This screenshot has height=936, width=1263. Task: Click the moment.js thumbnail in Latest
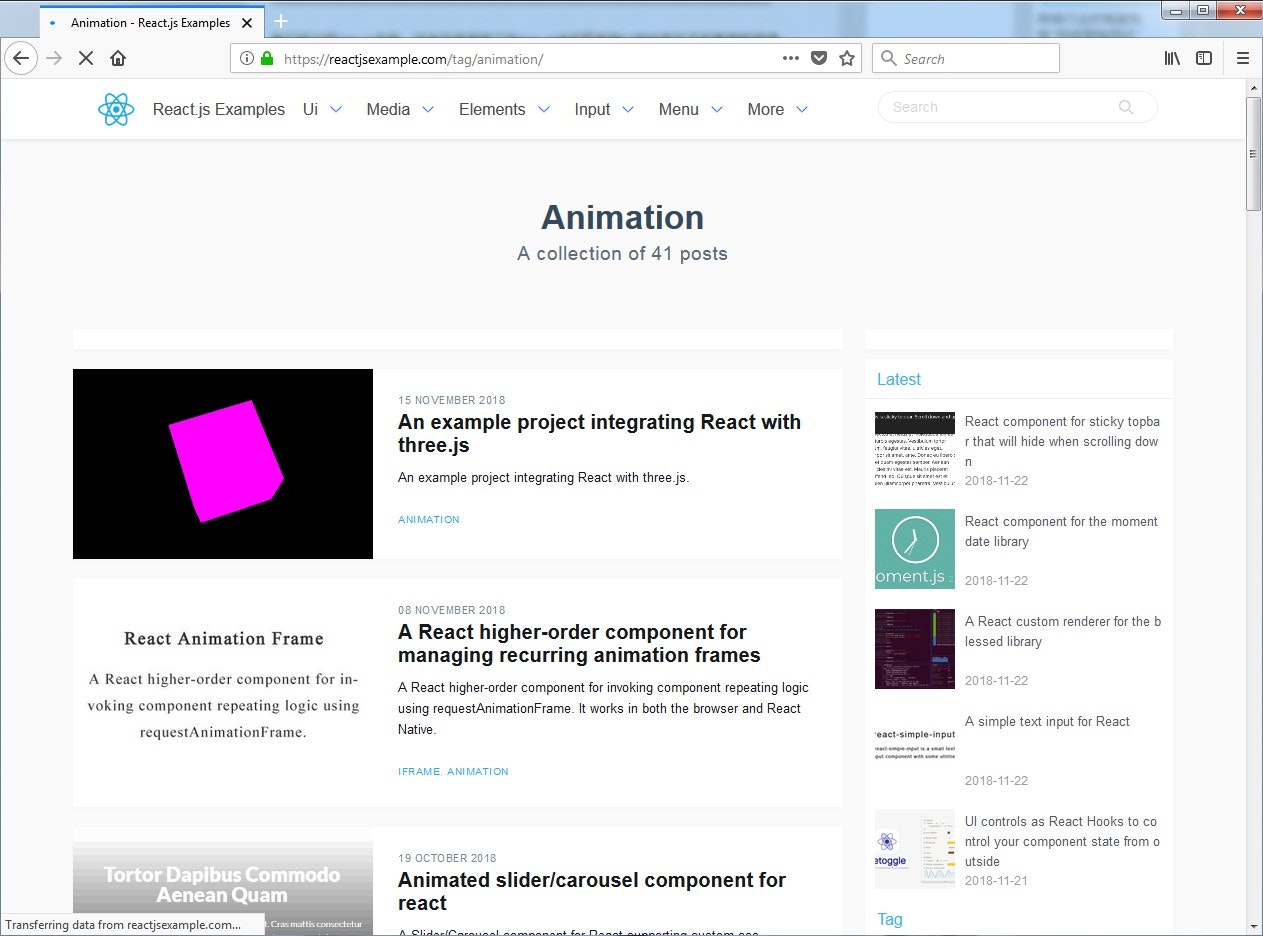click(914, 548)
